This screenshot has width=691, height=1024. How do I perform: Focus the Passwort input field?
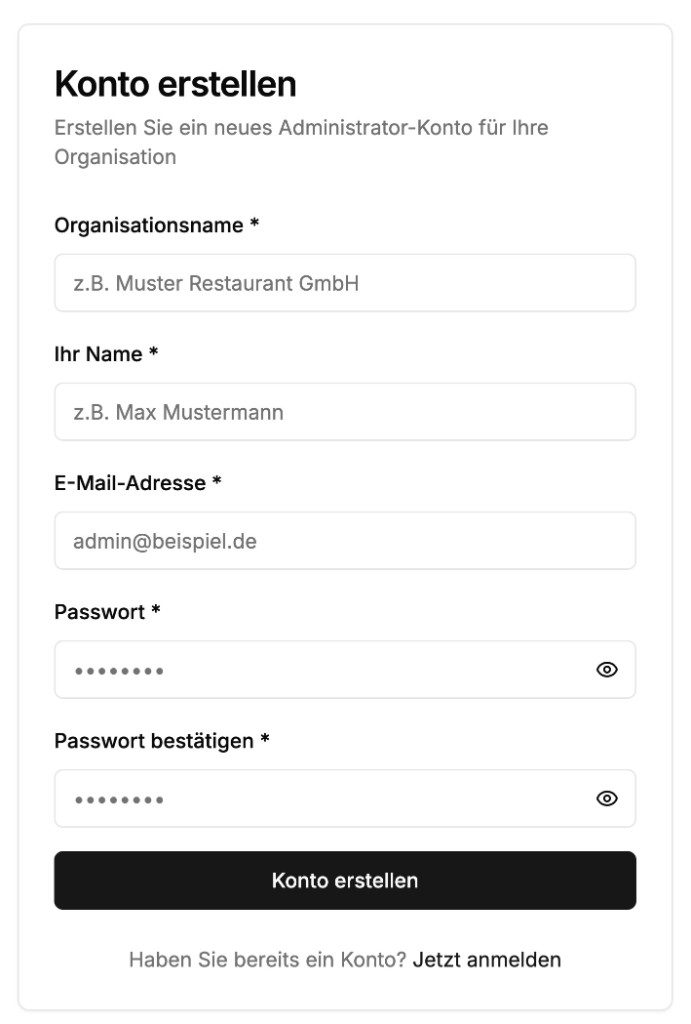click(300, 670)
